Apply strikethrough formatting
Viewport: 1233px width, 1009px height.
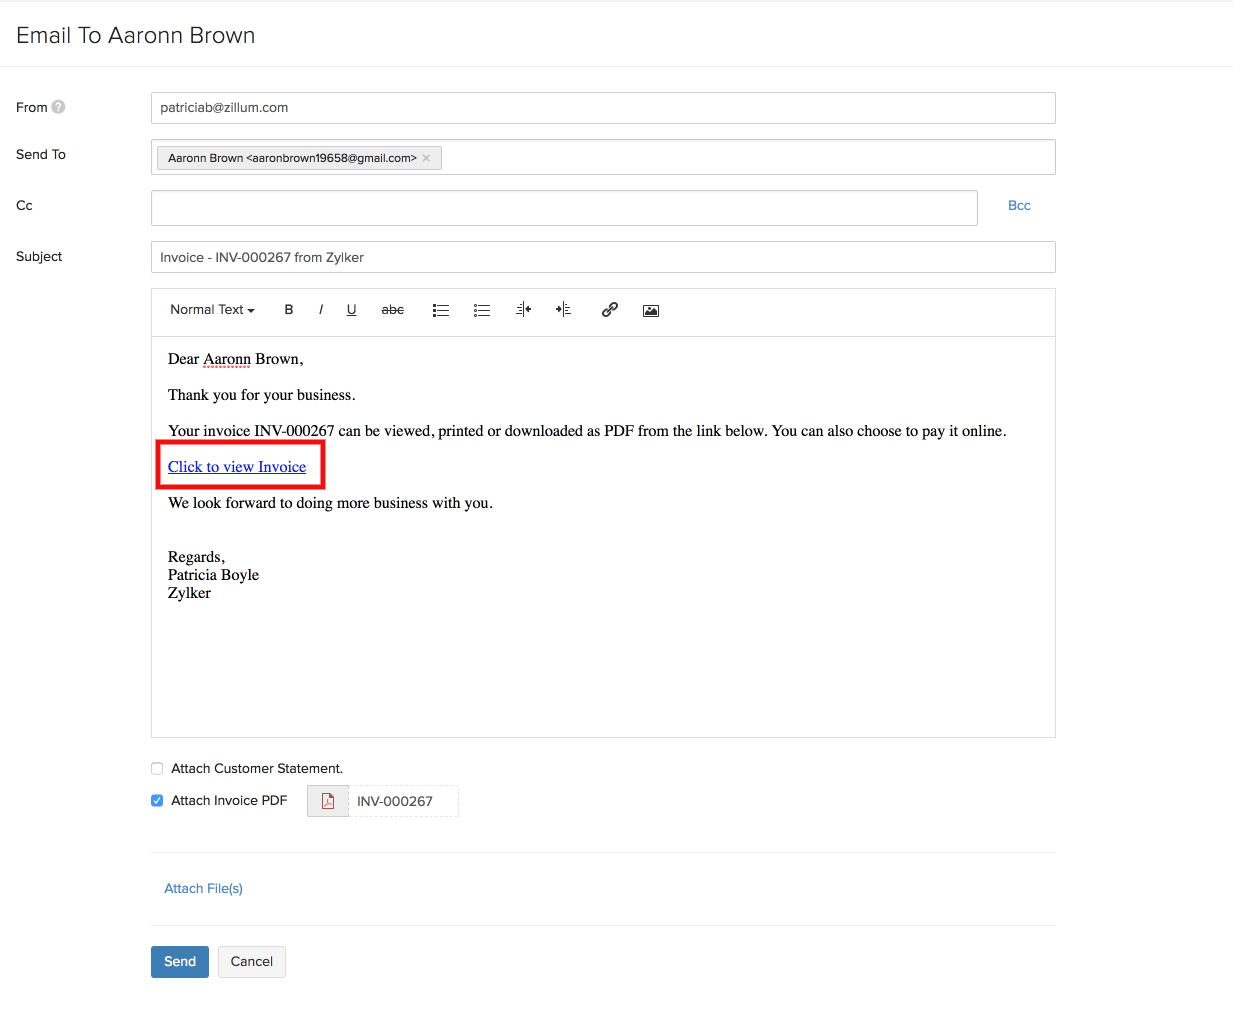pyautogui.click(x=392, y=310)
